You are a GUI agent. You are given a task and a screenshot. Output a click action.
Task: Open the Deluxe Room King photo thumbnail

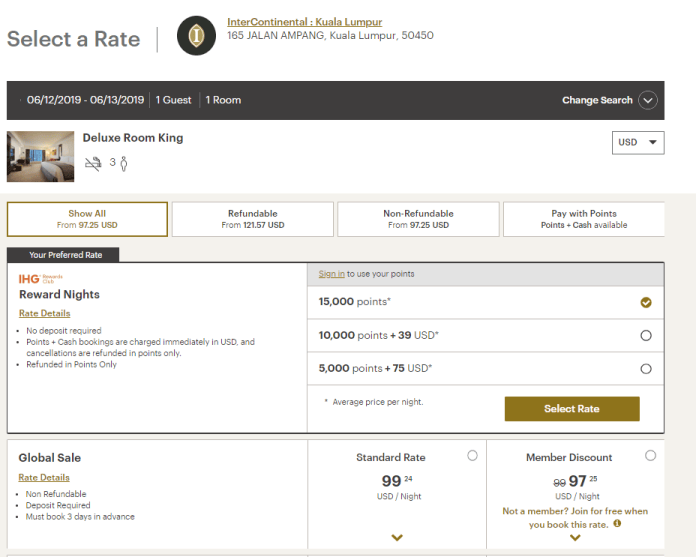pyautogui.click(x=40, y=156)
